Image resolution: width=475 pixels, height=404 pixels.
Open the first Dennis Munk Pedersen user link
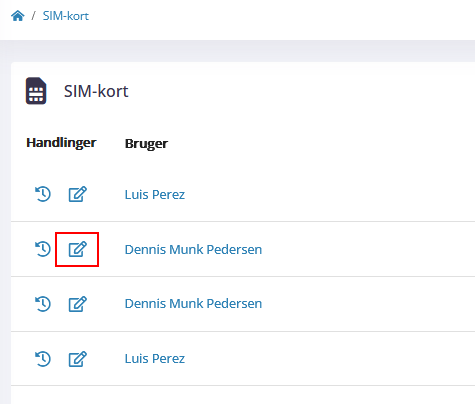pos(193,249)
